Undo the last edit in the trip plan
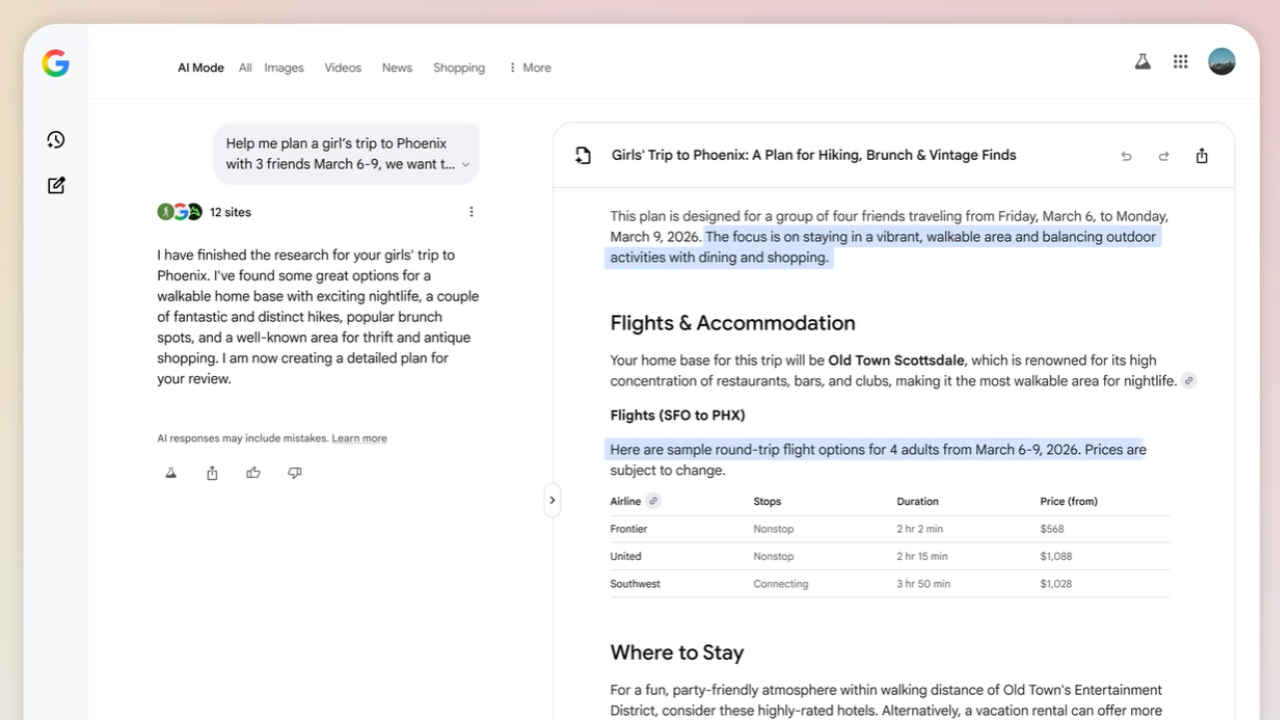The image size is (1280, 720). click(1126, 156)
